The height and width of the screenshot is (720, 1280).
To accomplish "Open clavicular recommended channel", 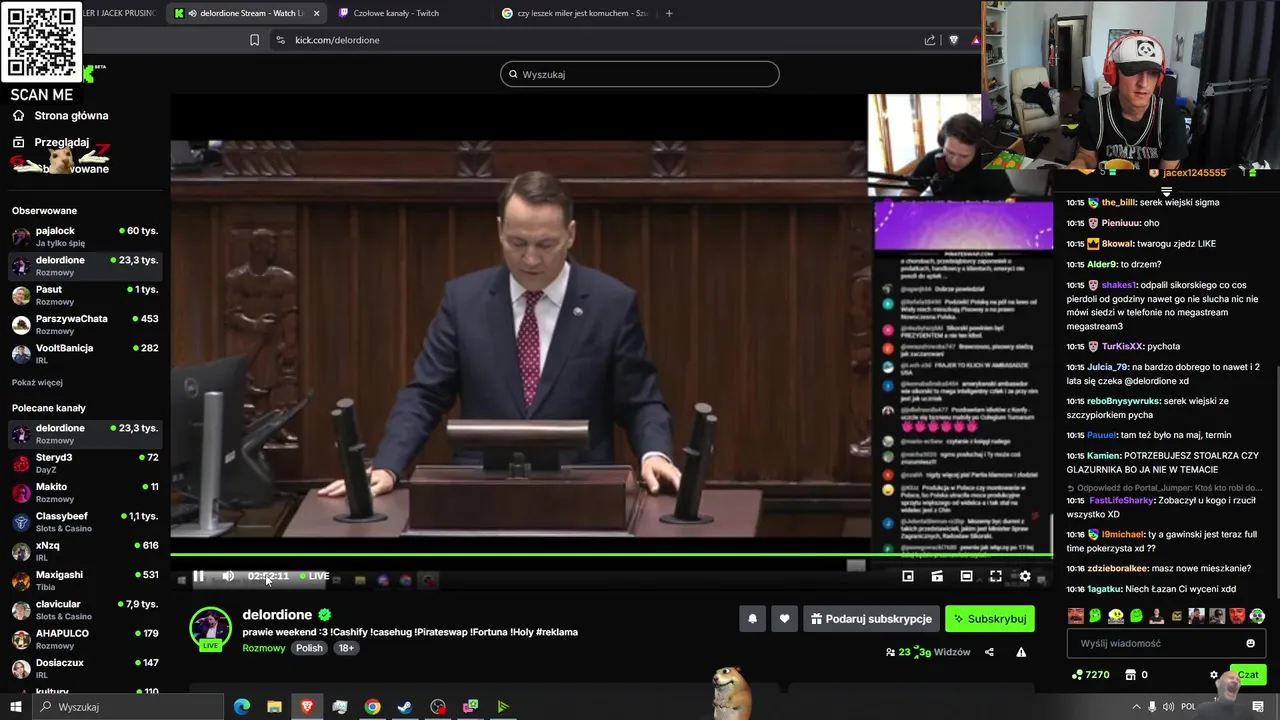I will [x=85, y=609].
